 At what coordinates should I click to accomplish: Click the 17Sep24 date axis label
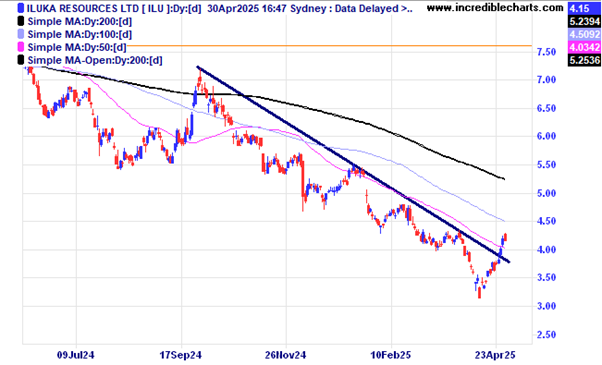[180, 355]
